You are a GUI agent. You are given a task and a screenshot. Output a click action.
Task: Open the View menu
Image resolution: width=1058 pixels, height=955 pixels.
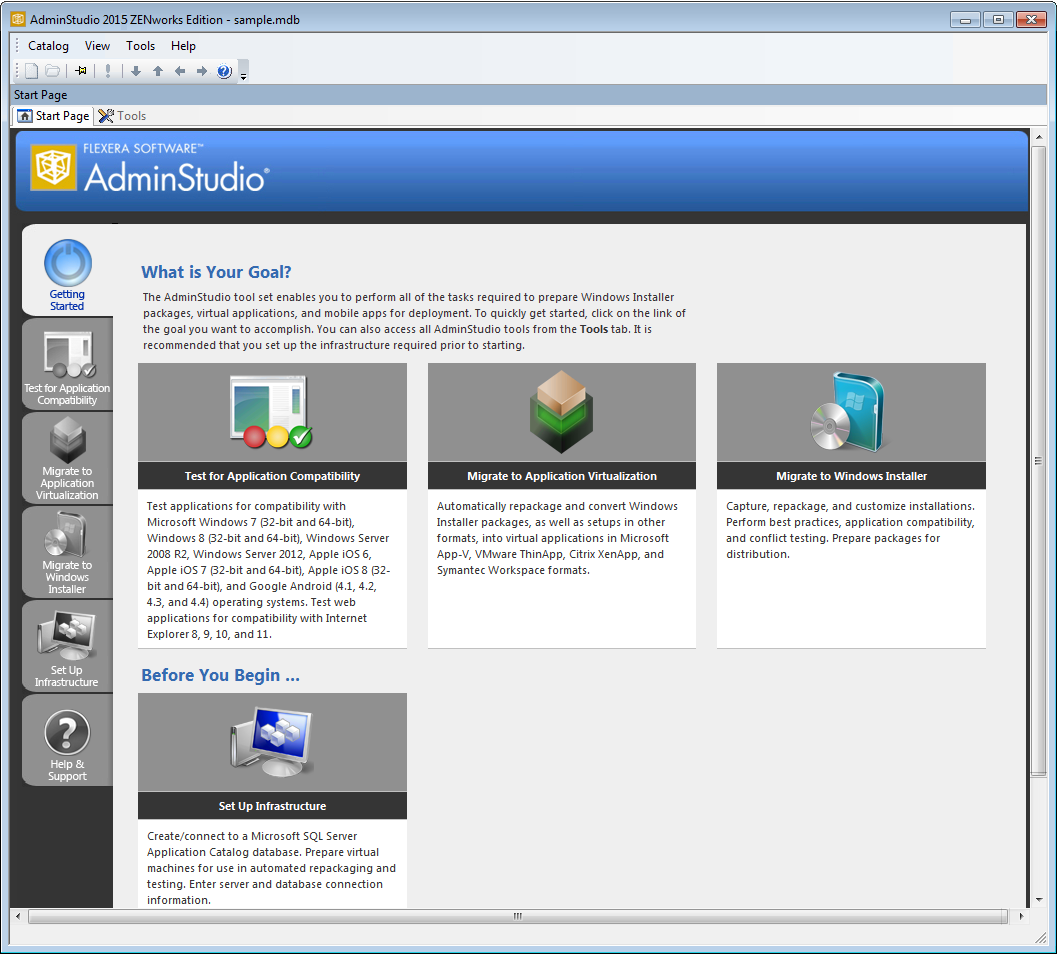click(x=97, y=46)
